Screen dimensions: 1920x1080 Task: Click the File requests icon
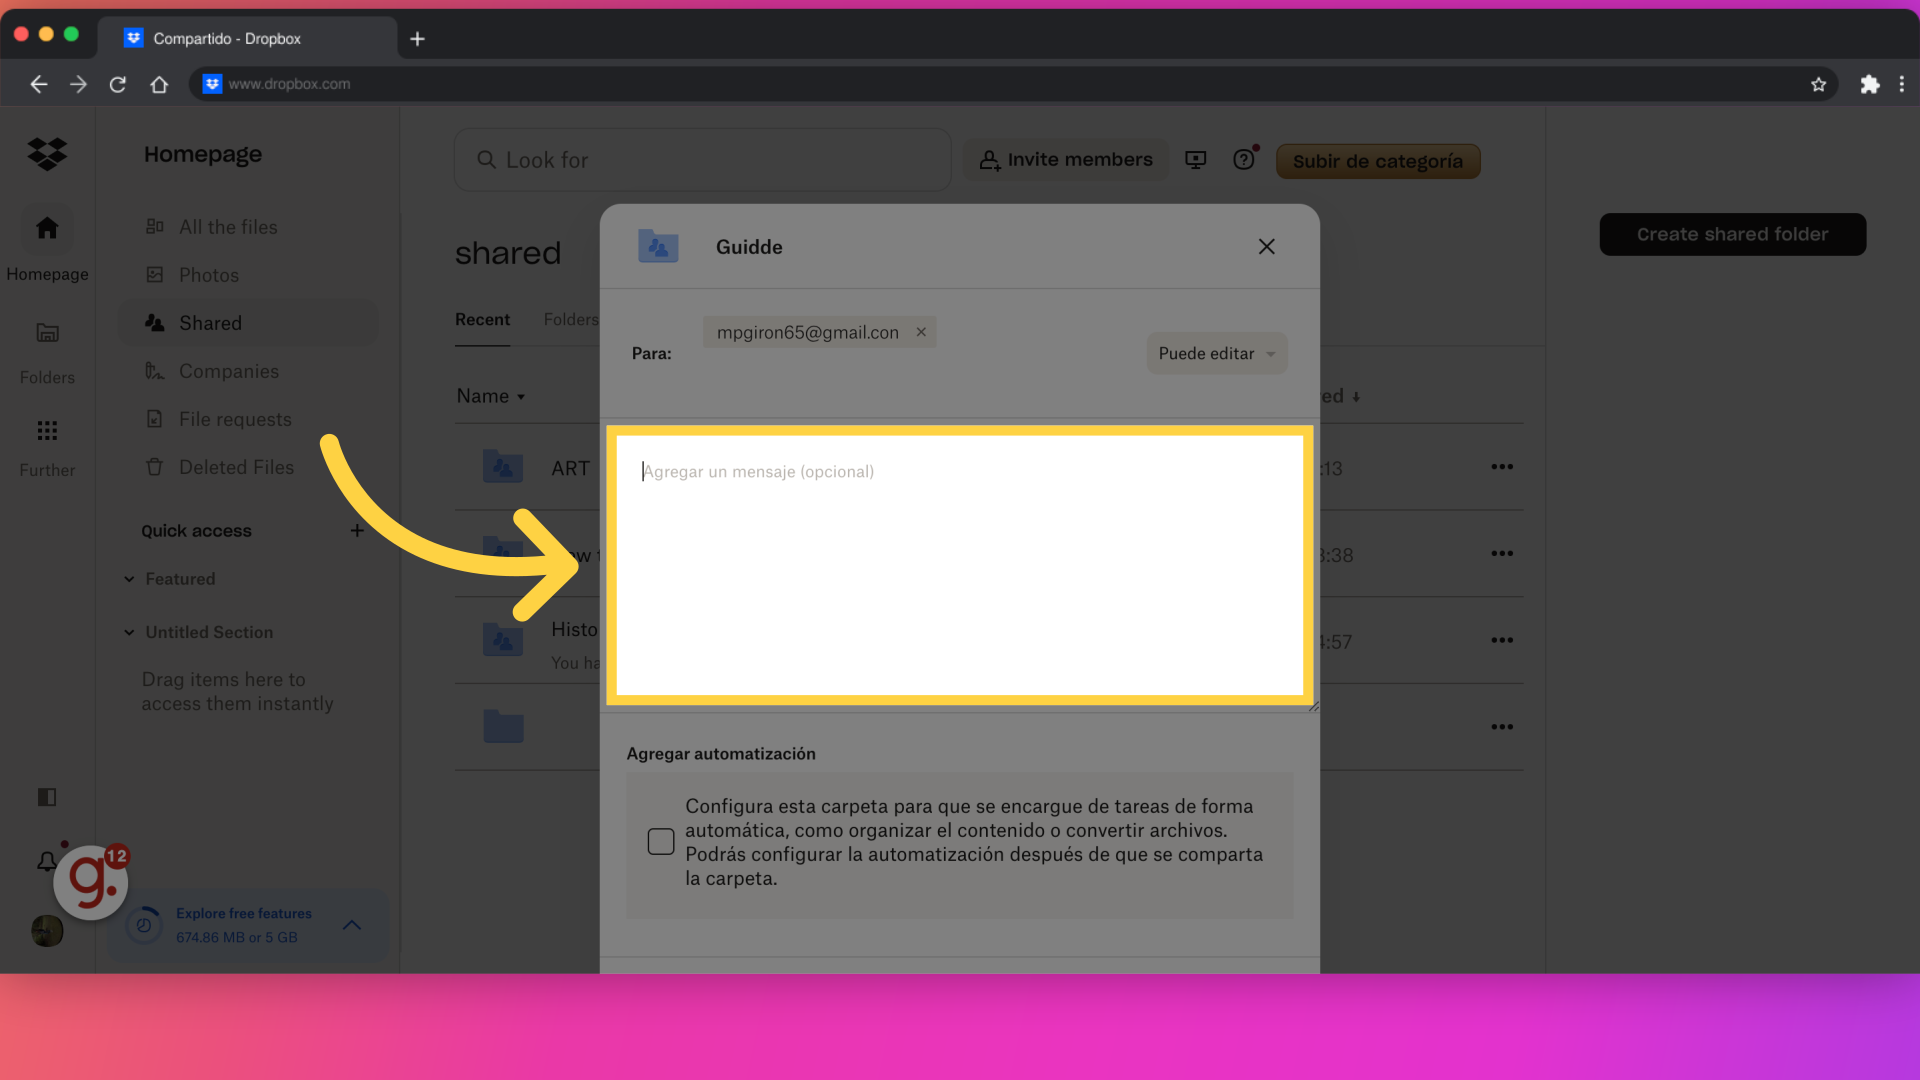tap(154, 418)
